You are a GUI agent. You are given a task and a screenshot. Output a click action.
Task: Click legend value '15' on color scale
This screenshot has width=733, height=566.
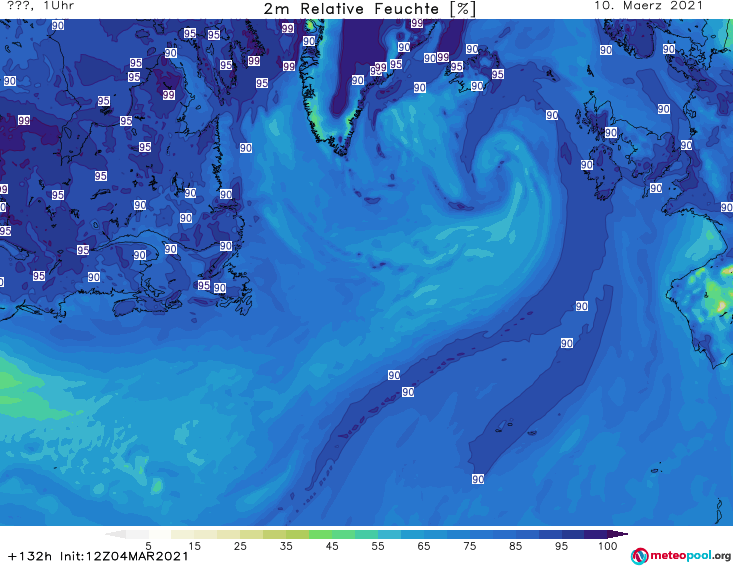194,546
